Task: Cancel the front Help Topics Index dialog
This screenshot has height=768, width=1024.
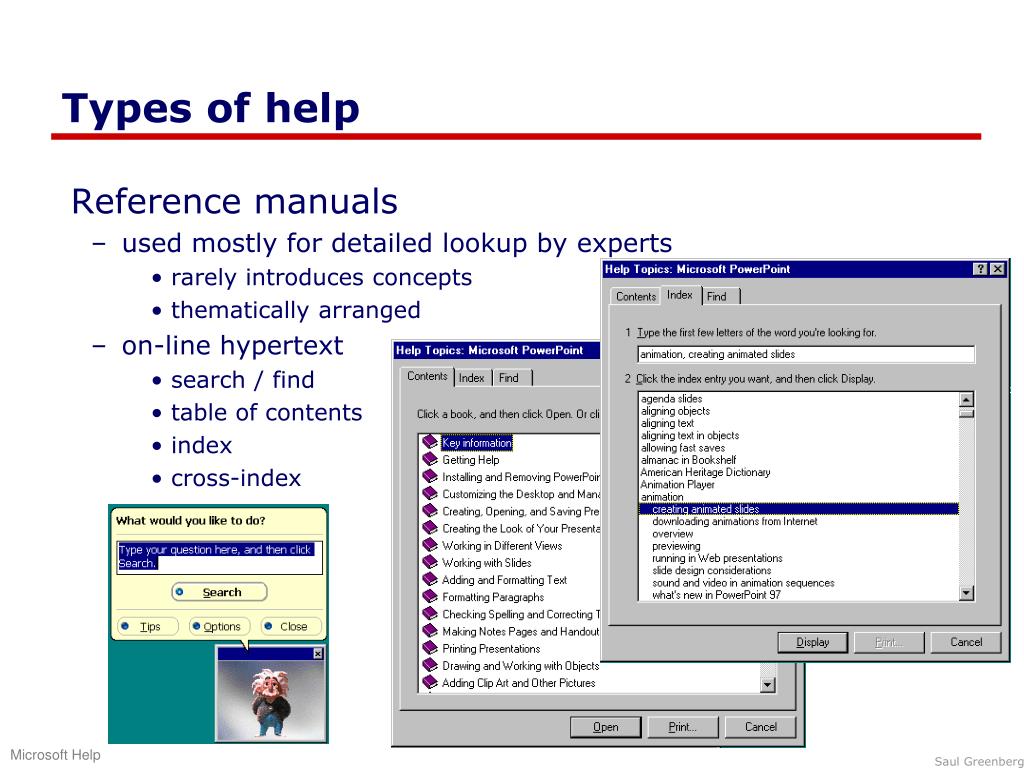Action: pyautogui.click(x=966, y=643)
